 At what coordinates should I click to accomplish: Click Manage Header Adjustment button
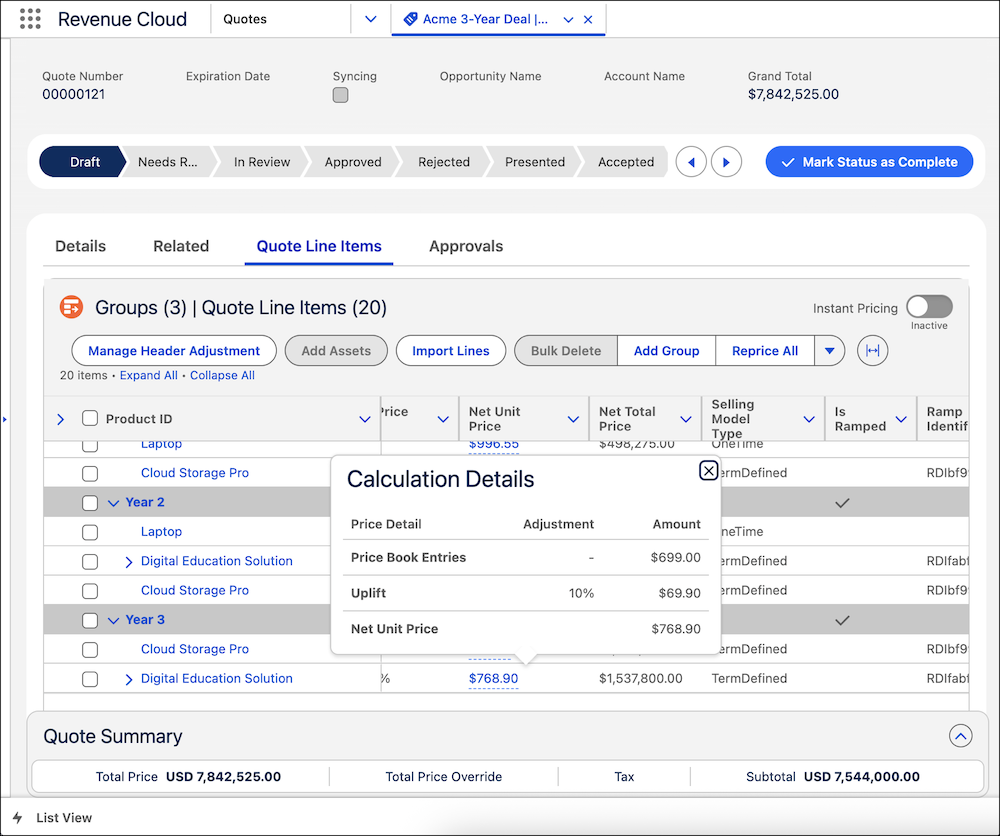coord(174,351)
